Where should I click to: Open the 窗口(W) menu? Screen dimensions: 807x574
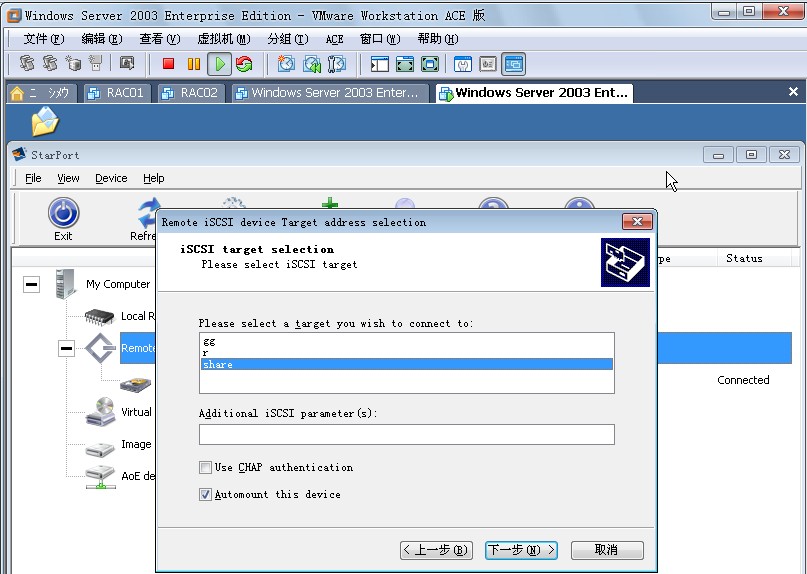380,39
